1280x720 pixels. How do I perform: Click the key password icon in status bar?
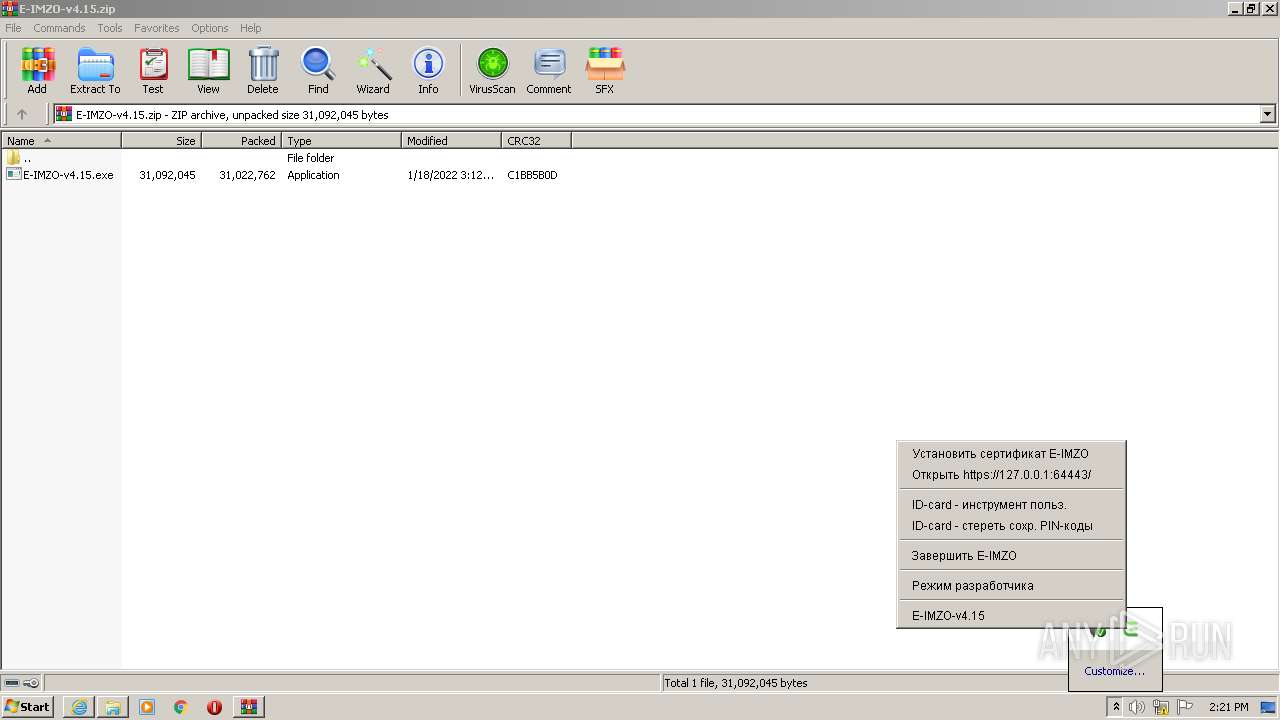pyautogui.click(x=31, y=683)
